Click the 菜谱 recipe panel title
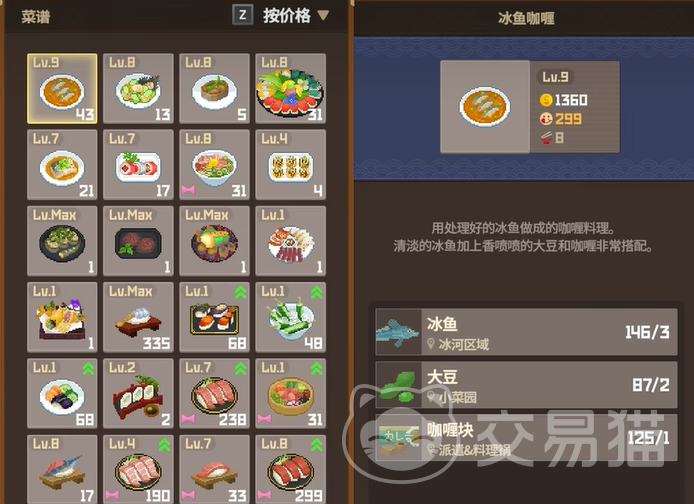The height and width of the screenshot is (504, 694). 36,17
